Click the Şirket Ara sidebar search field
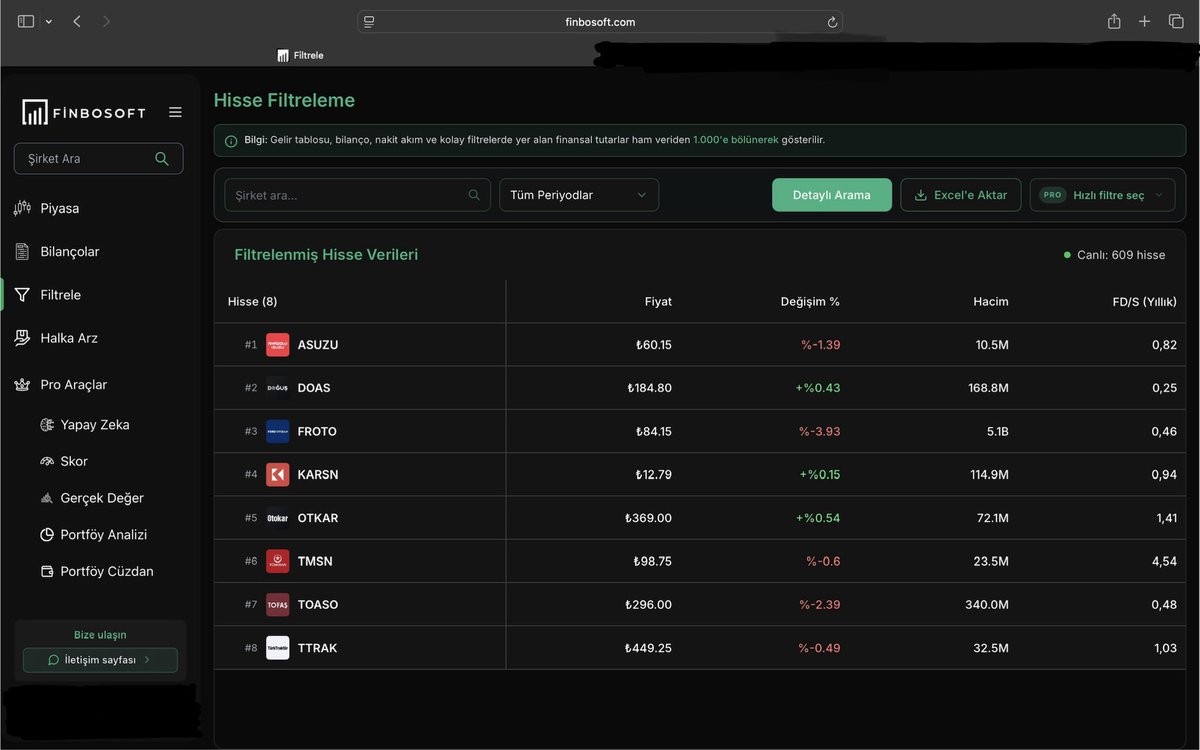 click(x=98, y=158)
